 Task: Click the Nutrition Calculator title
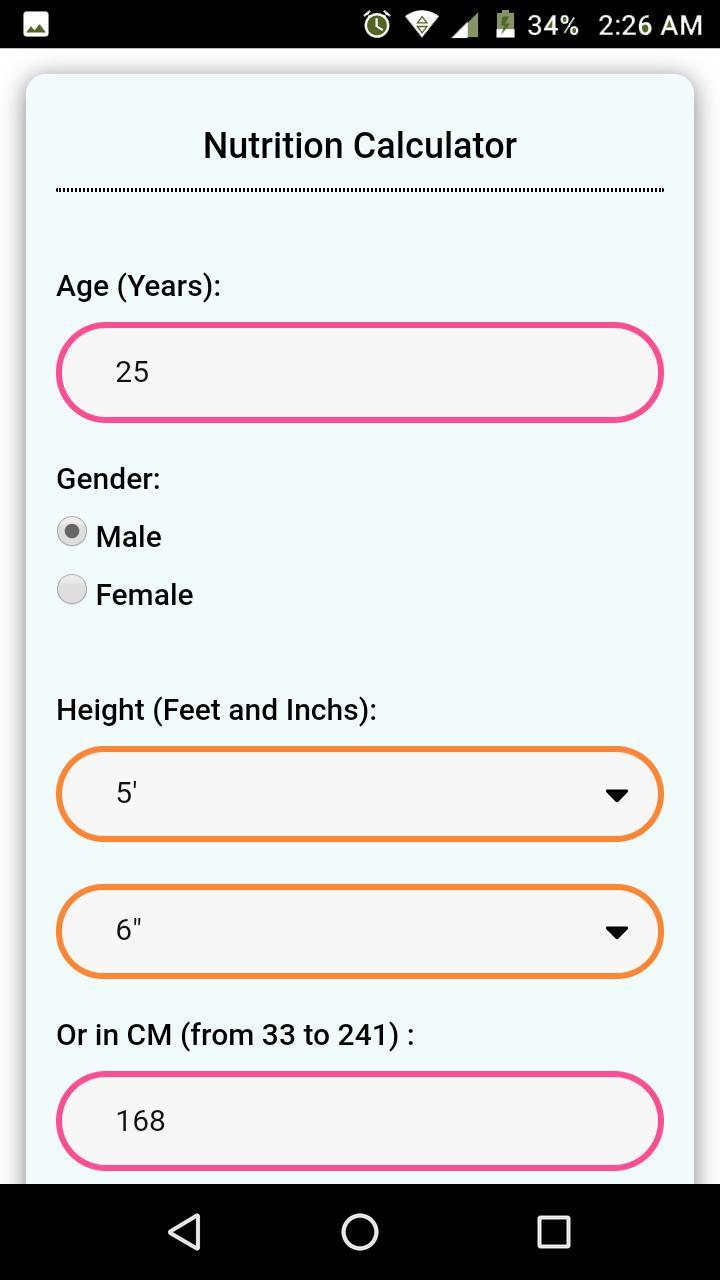coord(359,145)
